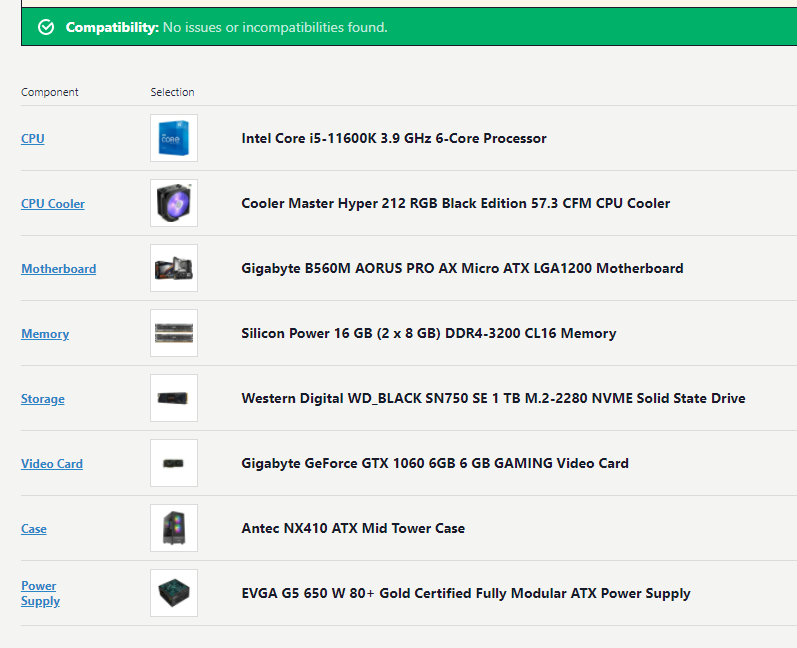
Task: Open the CPU Cooler component link
Action: [53, 203]
